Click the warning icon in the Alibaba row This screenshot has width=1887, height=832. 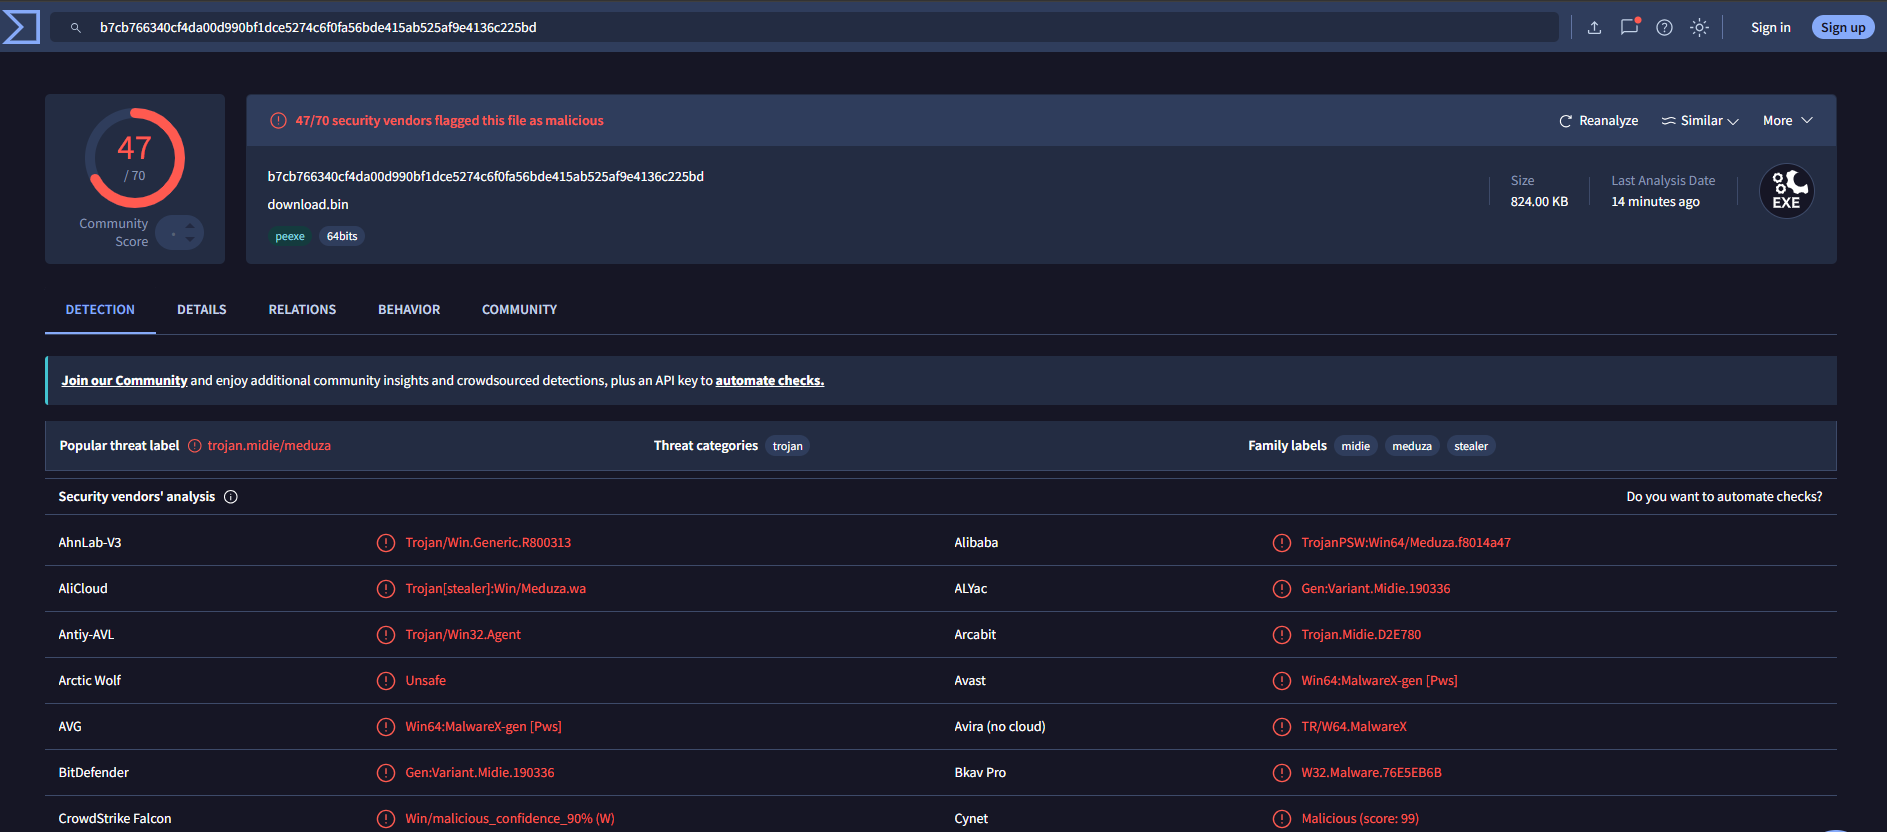(1282, 543)
